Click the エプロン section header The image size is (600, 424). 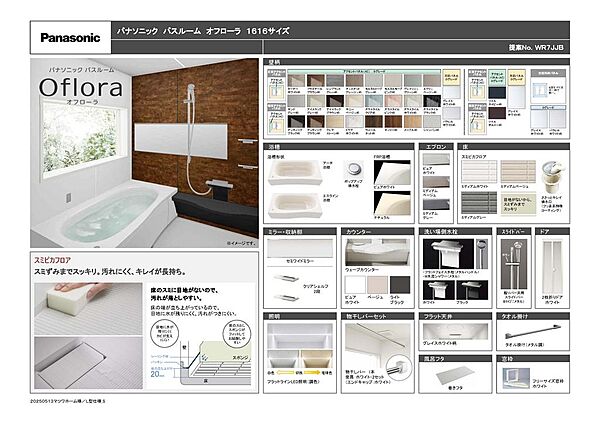(x=436, y=147)
